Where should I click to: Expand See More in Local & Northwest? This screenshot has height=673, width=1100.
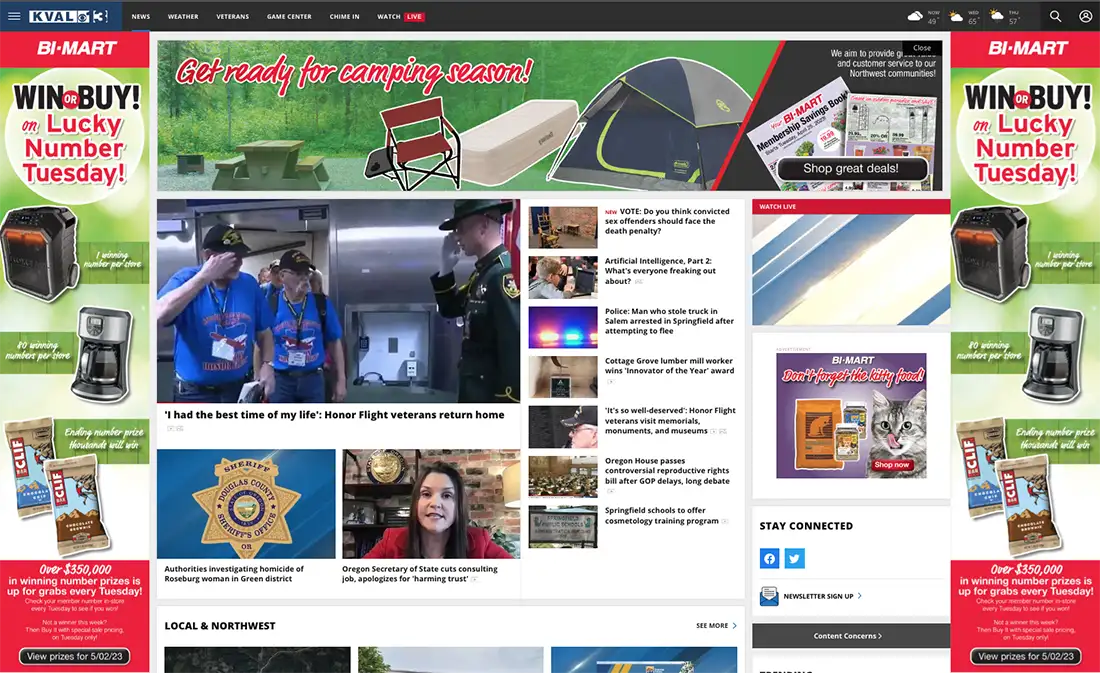coord(716,625)
